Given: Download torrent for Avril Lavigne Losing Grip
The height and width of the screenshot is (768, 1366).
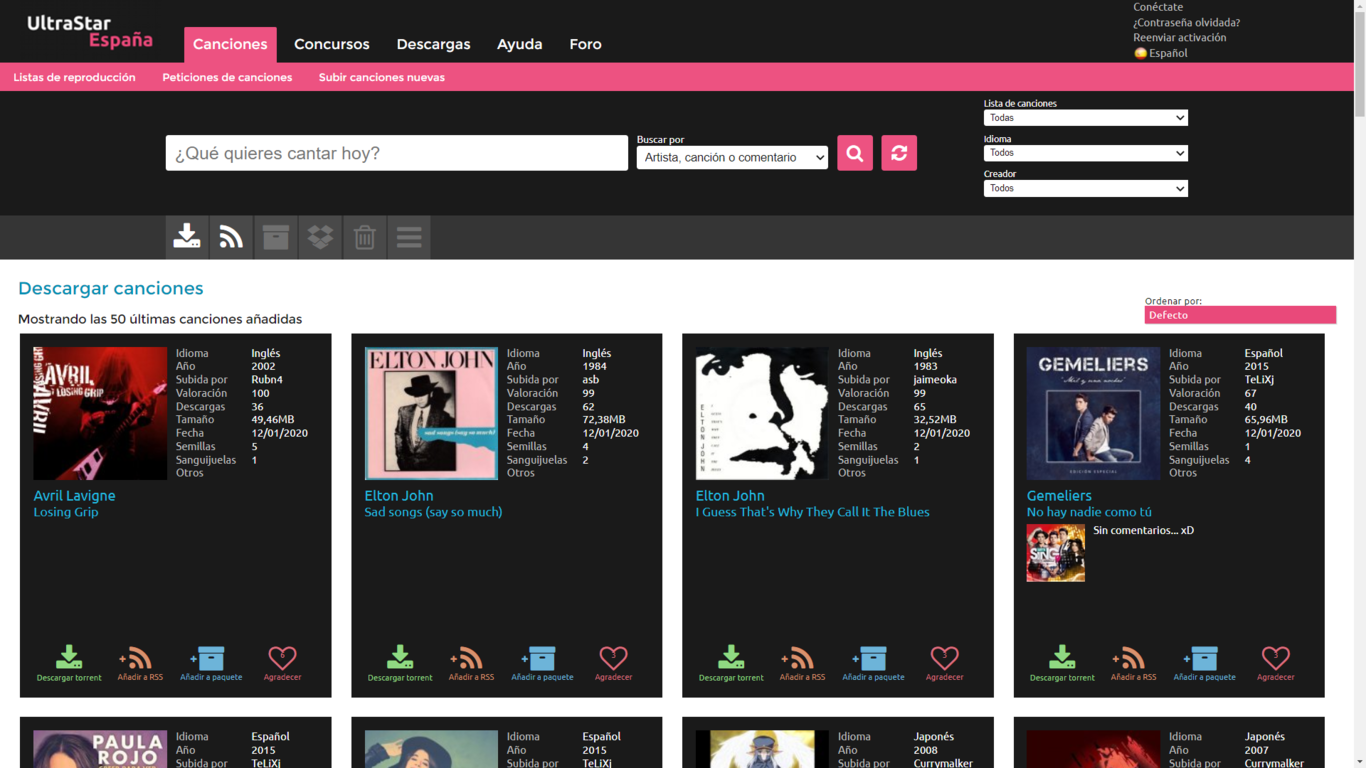Looking at the screenshot, I should point(69,663).
